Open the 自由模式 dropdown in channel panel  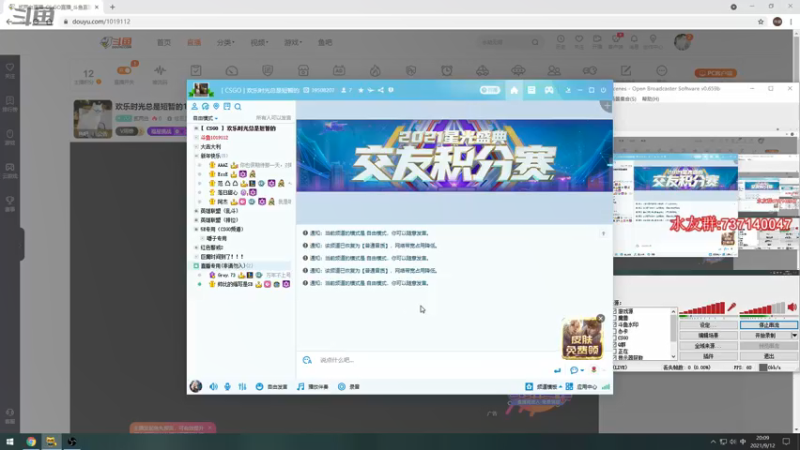pyautogui.click(x=205, y=118)
